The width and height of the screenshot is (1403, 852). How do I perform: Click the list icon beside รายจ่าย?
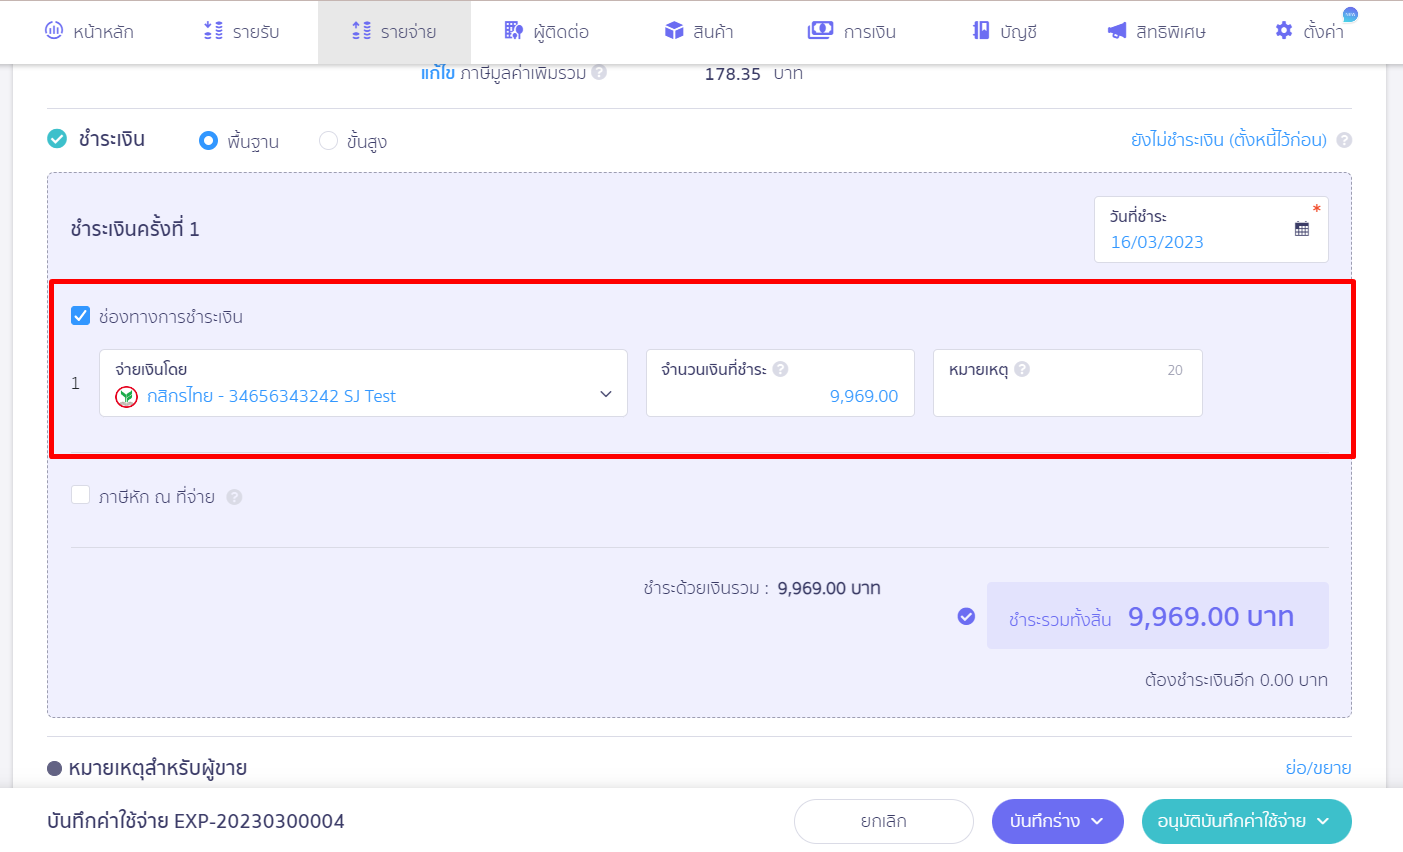pyautogui.click(x=361, y=31)
